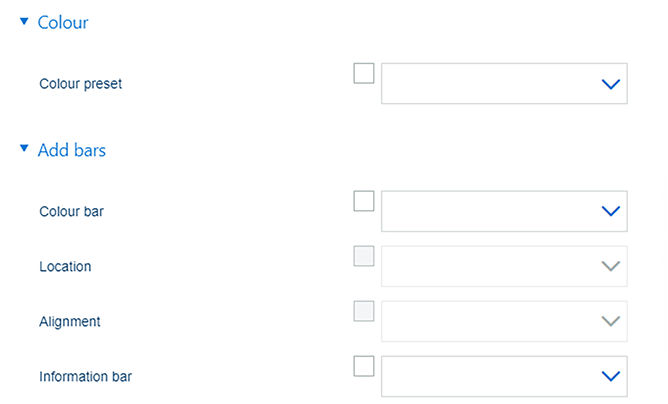
Task: Click the disabled Location combo box field
Action: [x=490, y=266]
